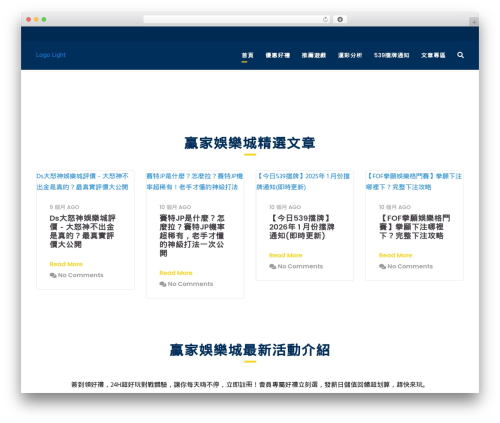The width and height of the screenshot is (500, 423).
Task: Click '10 個月 AGO' date on 今日539擋牌 card
Action: click(285, 207)
